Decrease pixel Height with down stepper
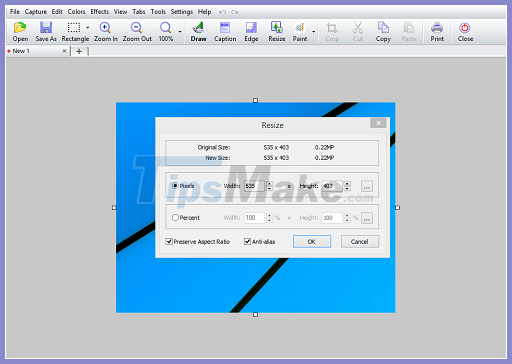This screenshot has height=364, width=512. pos(347,189)
